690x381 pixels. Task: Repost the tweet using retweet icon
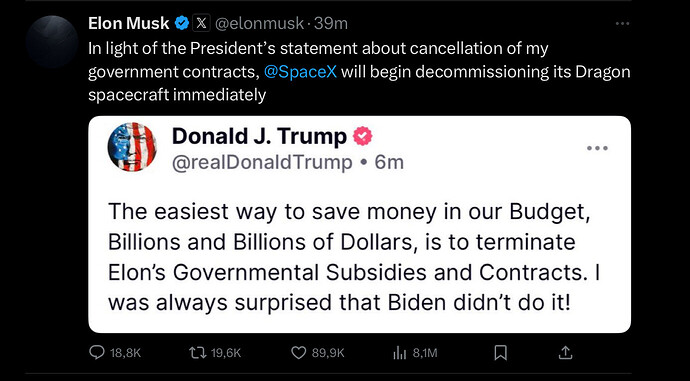196,352
